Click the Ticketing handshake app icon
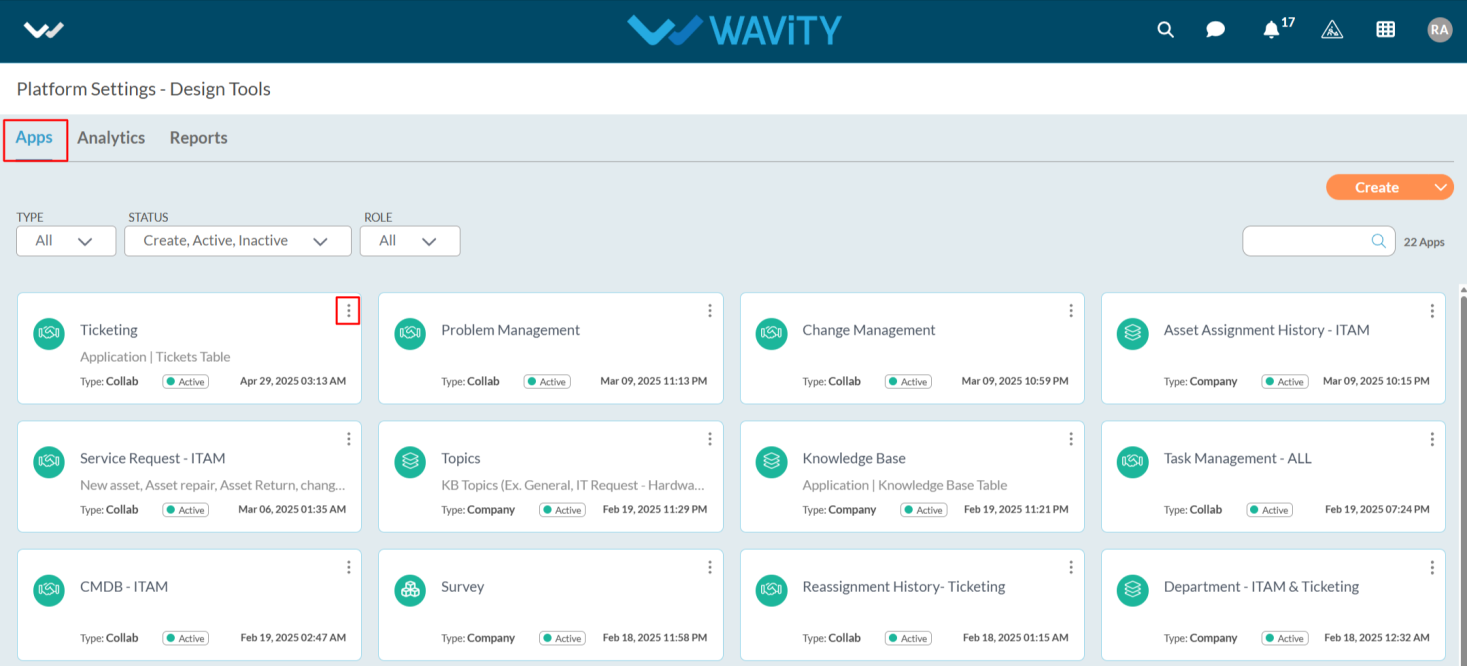Screen dimensions: 1467x666 click(49, 334)
